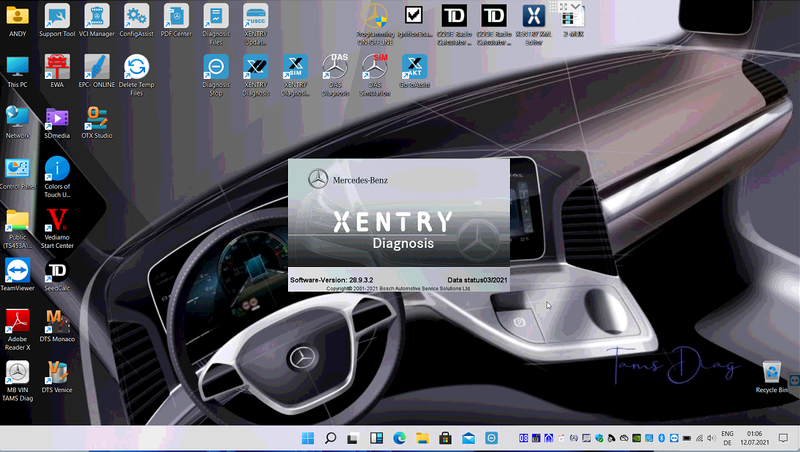Open Diagnosis Files shortcut
Image resolution: width=800 pixels, height=452 pixels.
[x=216, y=24]
